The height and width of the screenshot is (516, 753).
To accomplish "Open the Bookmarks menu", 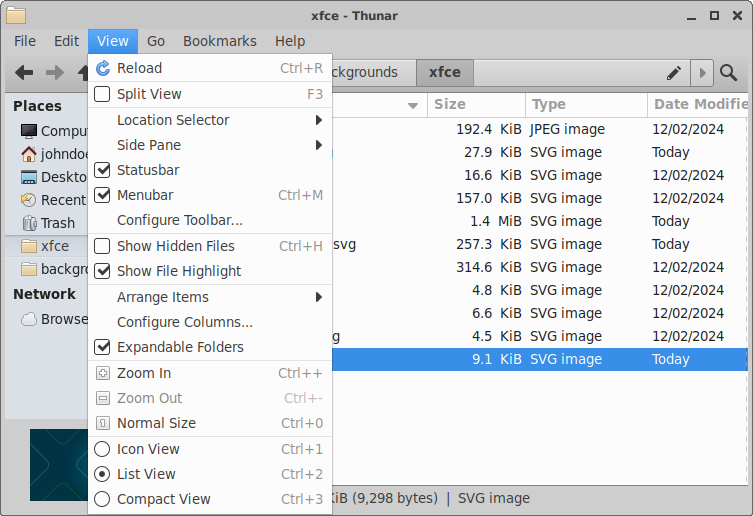I will click(x=220, y=41).
